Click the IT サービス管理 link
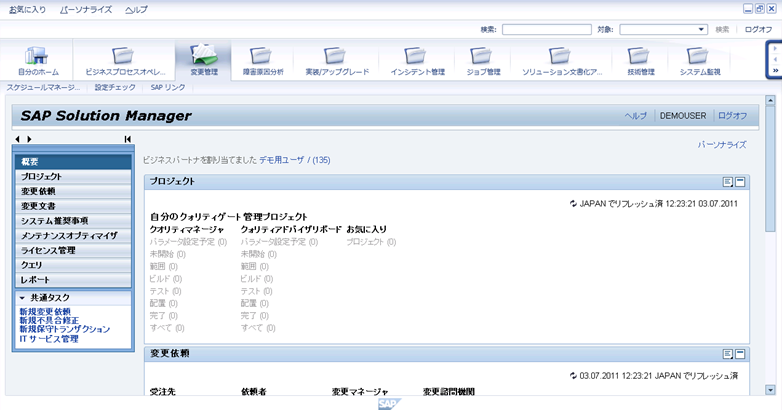The width and height of the screenshot is (782, 410). click(x=49, y=339)
